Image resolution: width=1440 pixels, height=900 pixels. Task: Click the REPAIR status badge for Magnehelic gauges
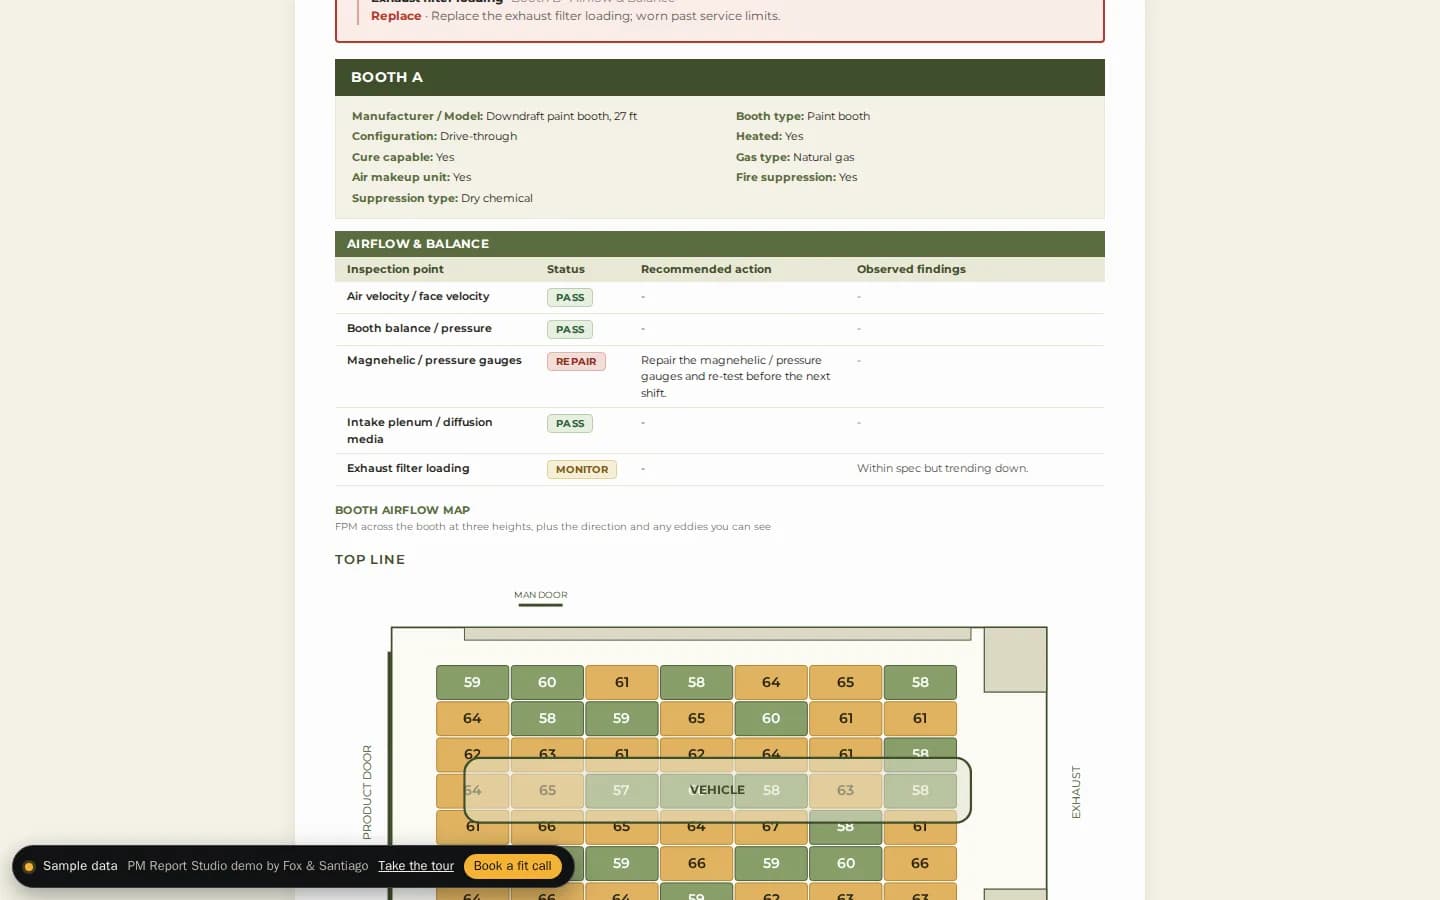click(x=576, y=362)
